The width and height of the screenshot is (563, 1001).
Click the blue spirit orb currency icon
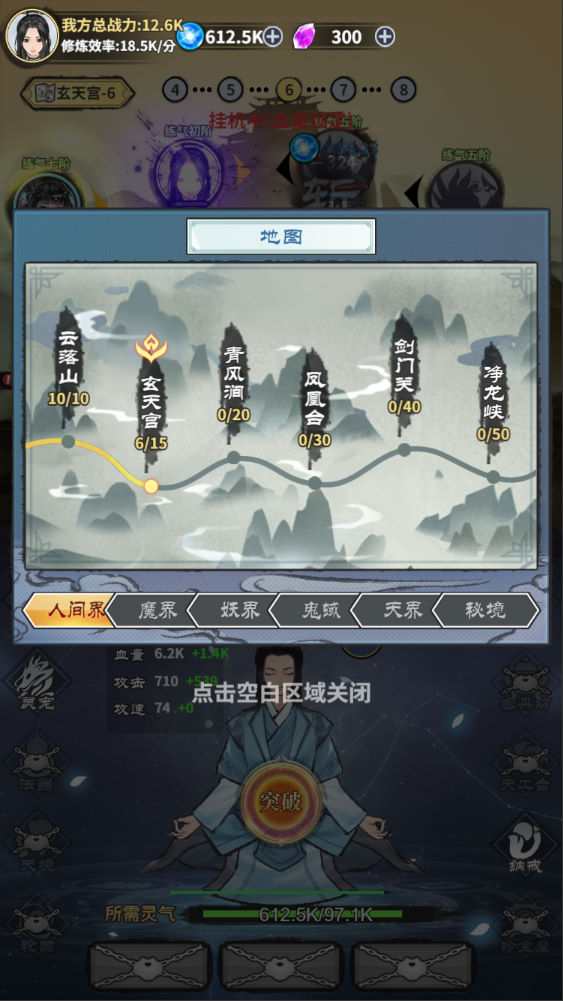190,36
